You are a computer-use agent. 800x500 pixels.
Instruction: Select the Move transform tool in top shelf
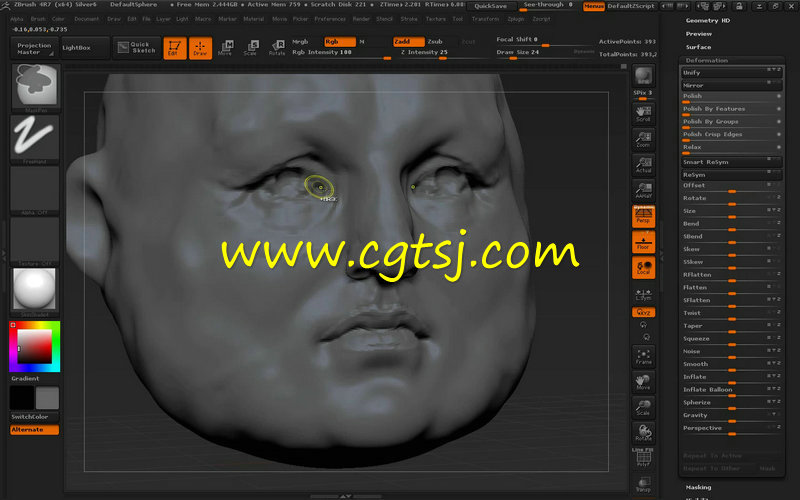click(225, 48)
